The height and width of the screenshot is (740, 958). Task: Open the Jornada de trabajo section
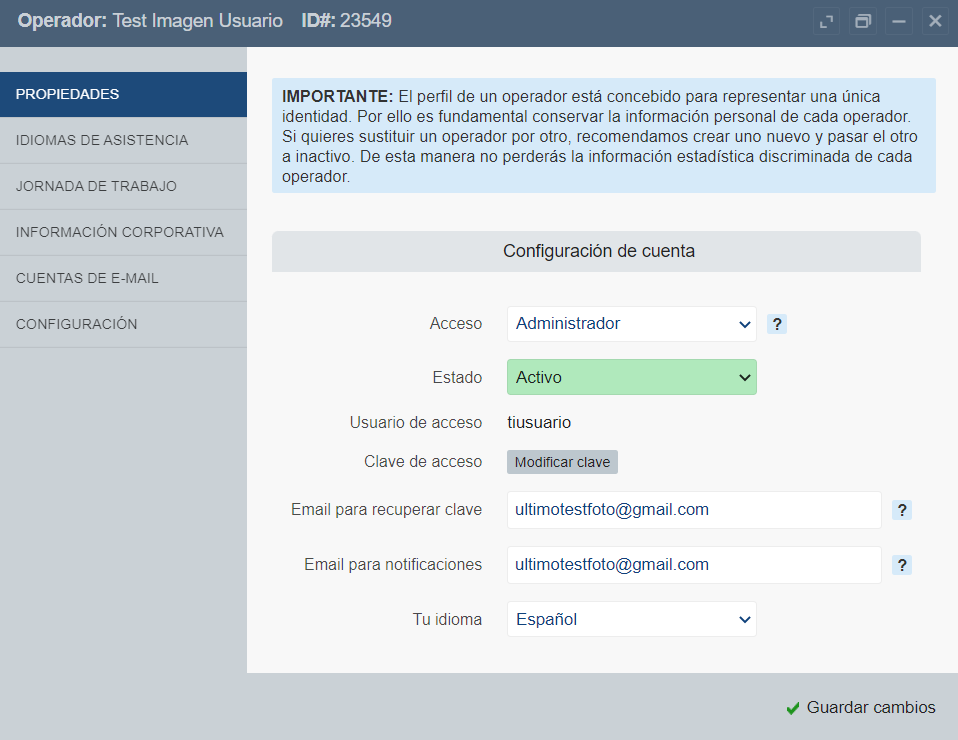click(x=123, y=186)
